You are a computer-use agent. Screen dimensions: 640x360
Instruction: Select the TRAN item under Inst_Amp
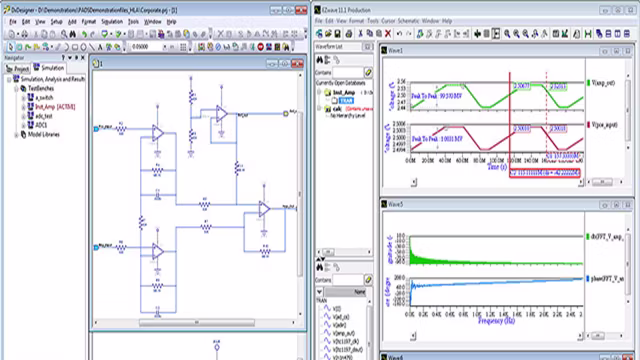tap(346, 101)
